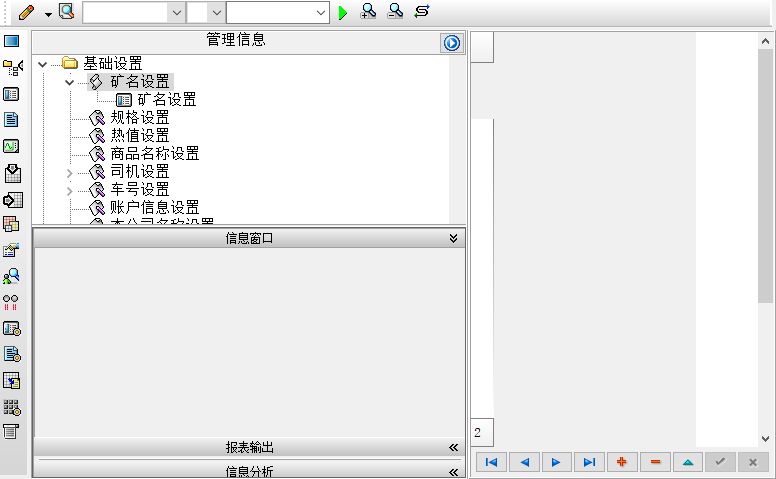Go to first record navigator button
The image size is (776, 479).
pyautogui.click(x=491, y=462)
